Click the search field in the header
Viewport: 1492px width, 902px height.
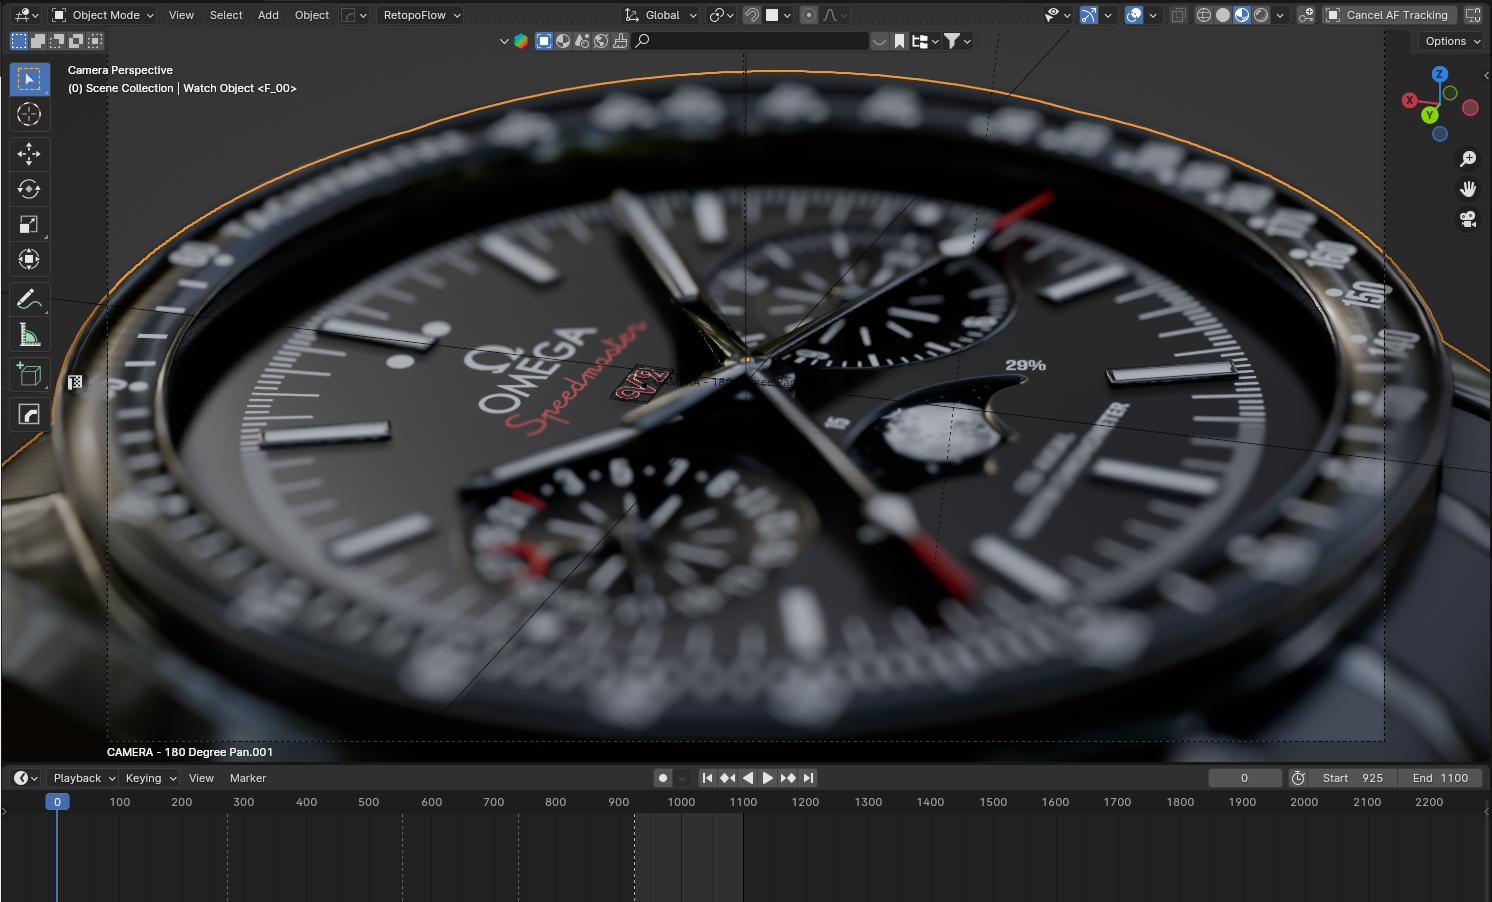[751, 41]
